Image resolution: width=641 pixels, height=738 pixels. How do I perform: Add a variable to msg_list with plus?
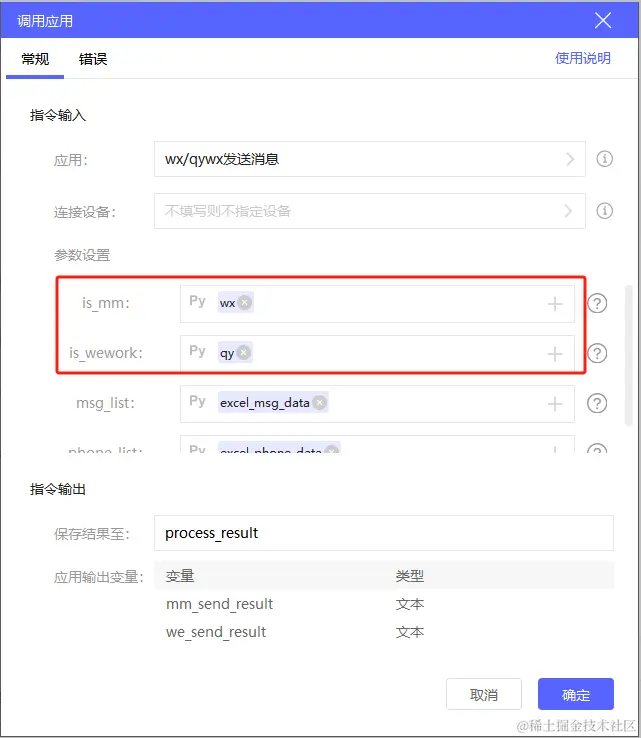pos(555,404)
